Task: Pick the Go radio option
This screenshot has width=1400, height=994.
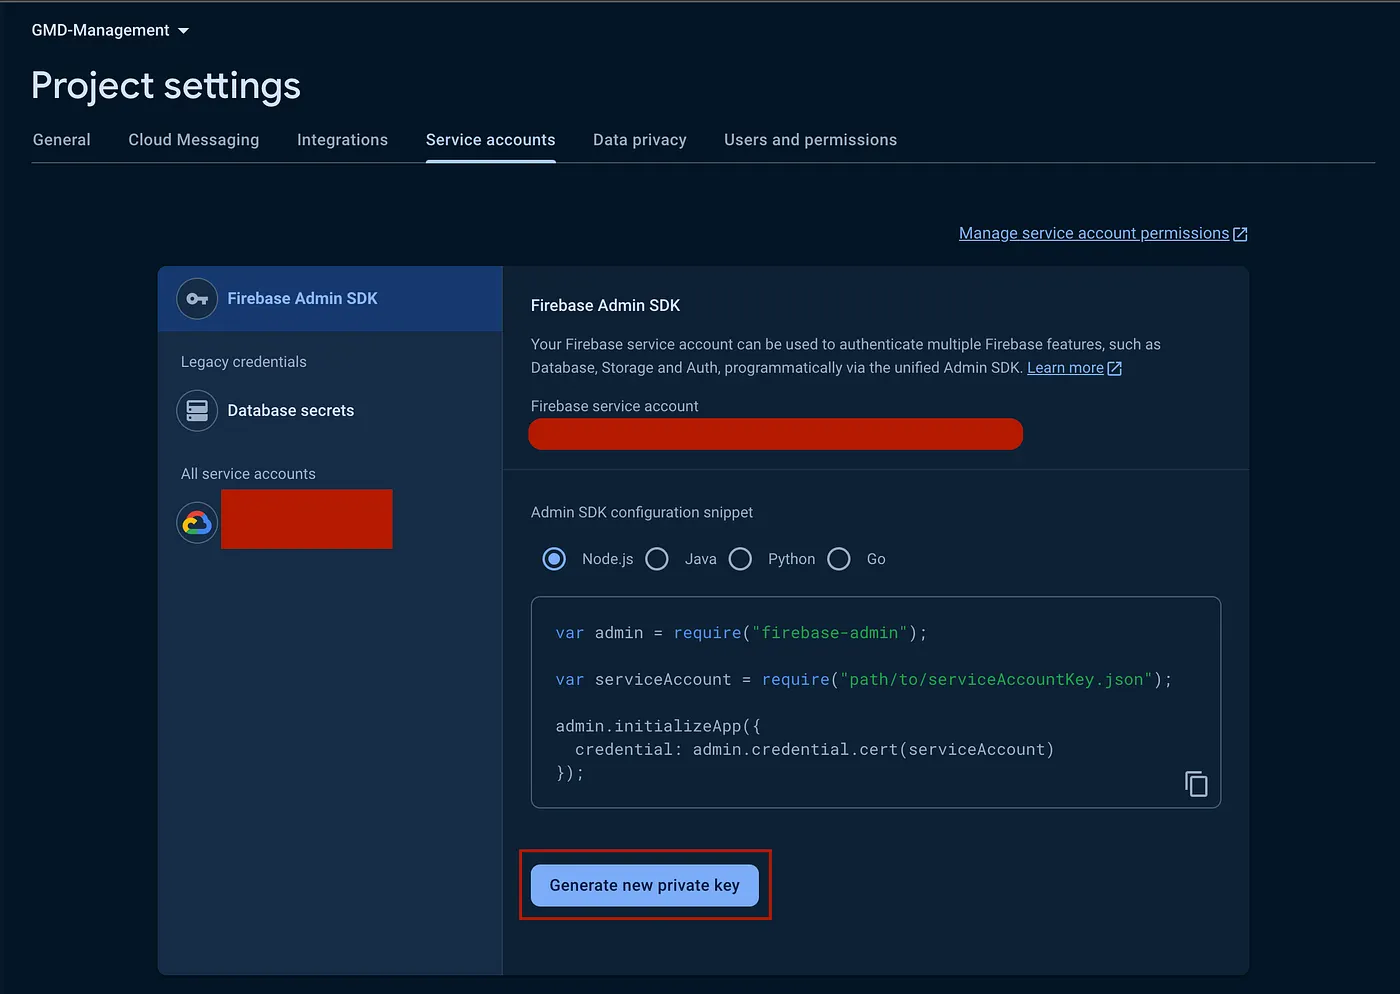Action: pos(839,559)
